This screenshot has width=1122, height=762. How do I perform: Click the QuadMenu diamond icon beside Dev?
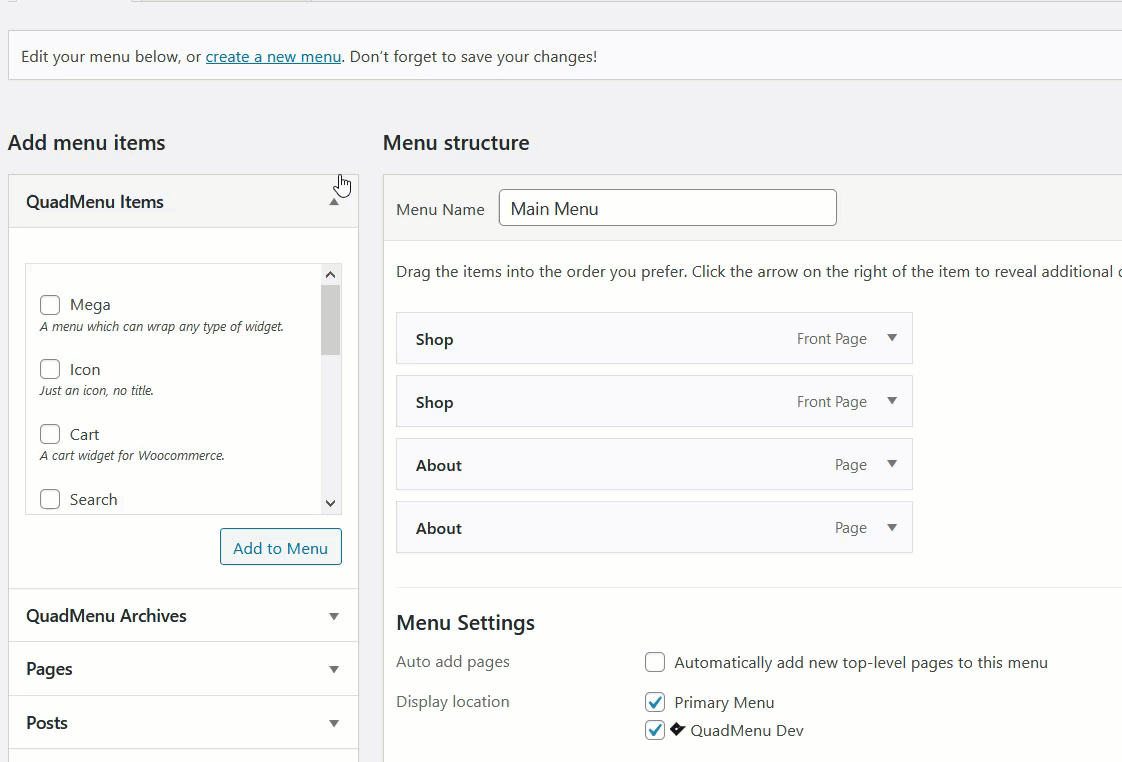[x=678, y=729]
